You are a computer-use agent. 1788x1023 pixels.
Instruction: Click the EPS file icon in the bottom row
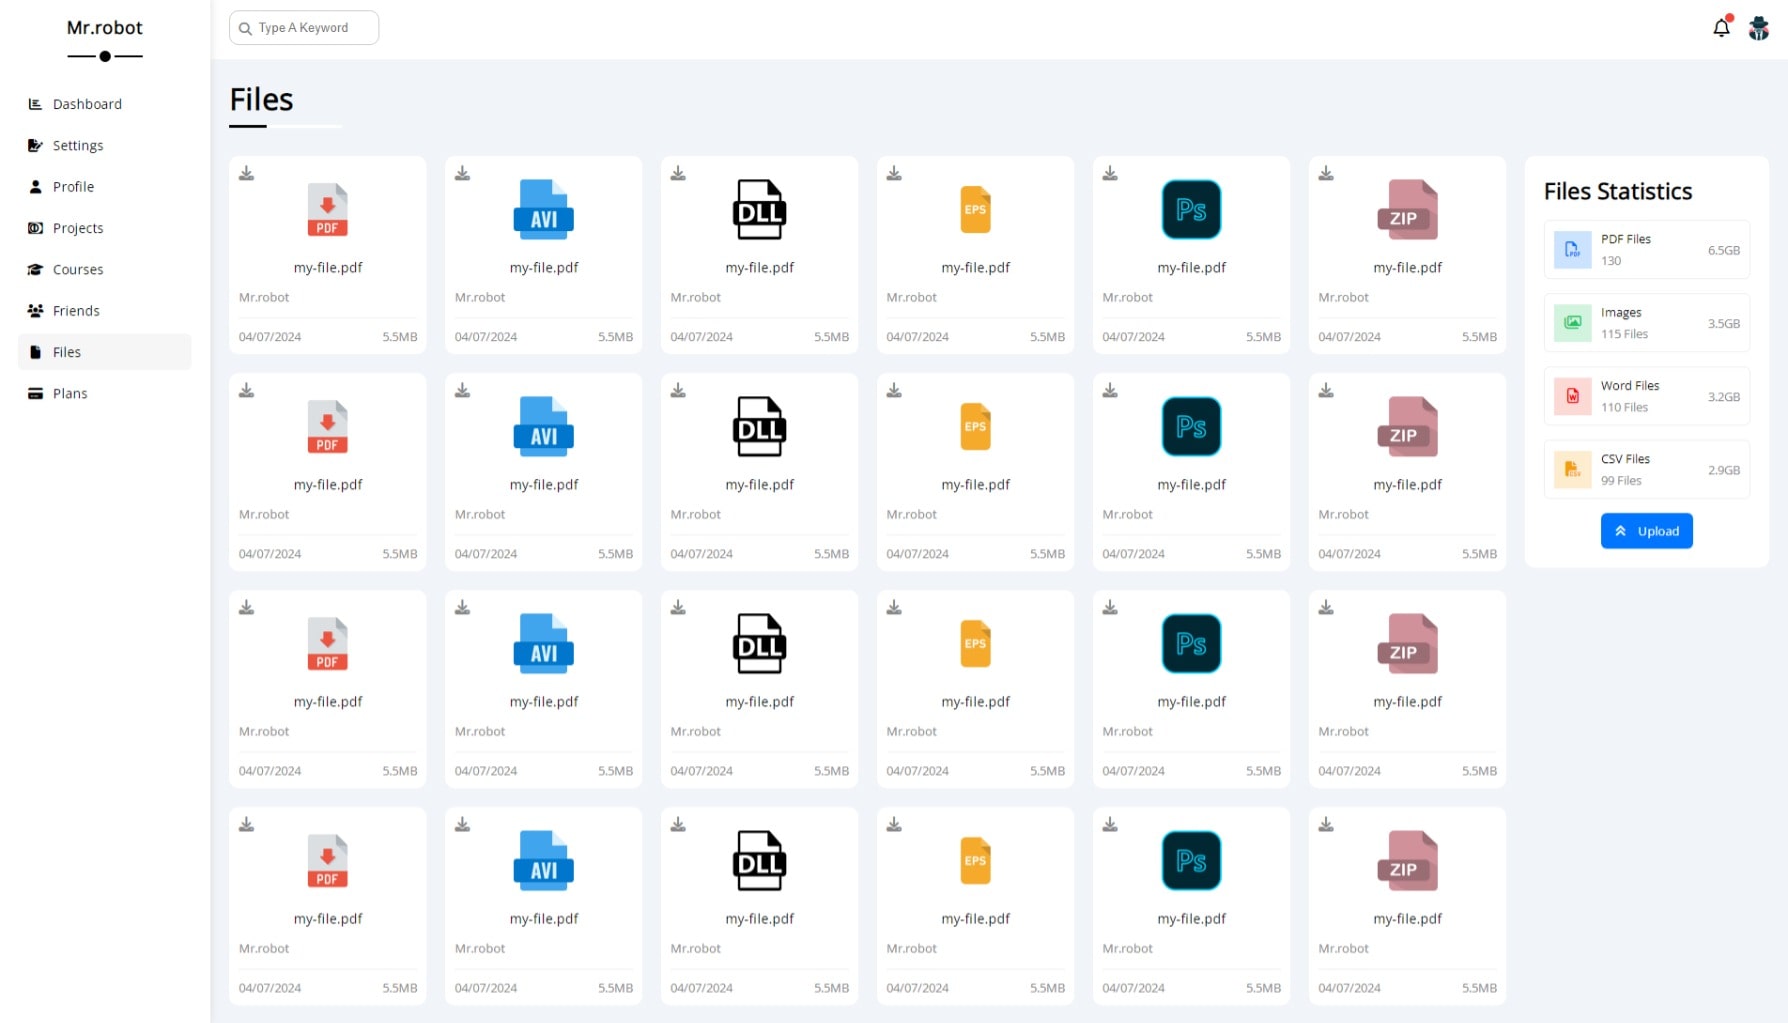pyautogui.click(x=975, y=861)
